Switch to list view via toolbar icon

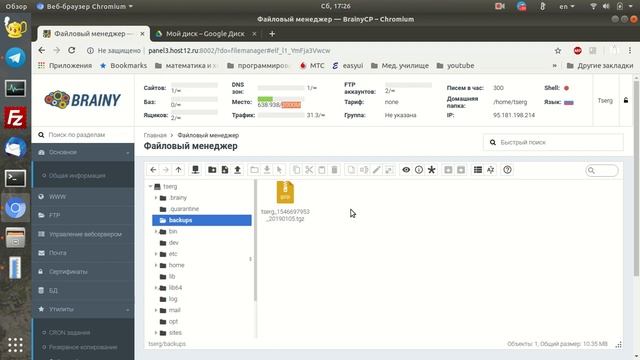(x=478, y=170)
